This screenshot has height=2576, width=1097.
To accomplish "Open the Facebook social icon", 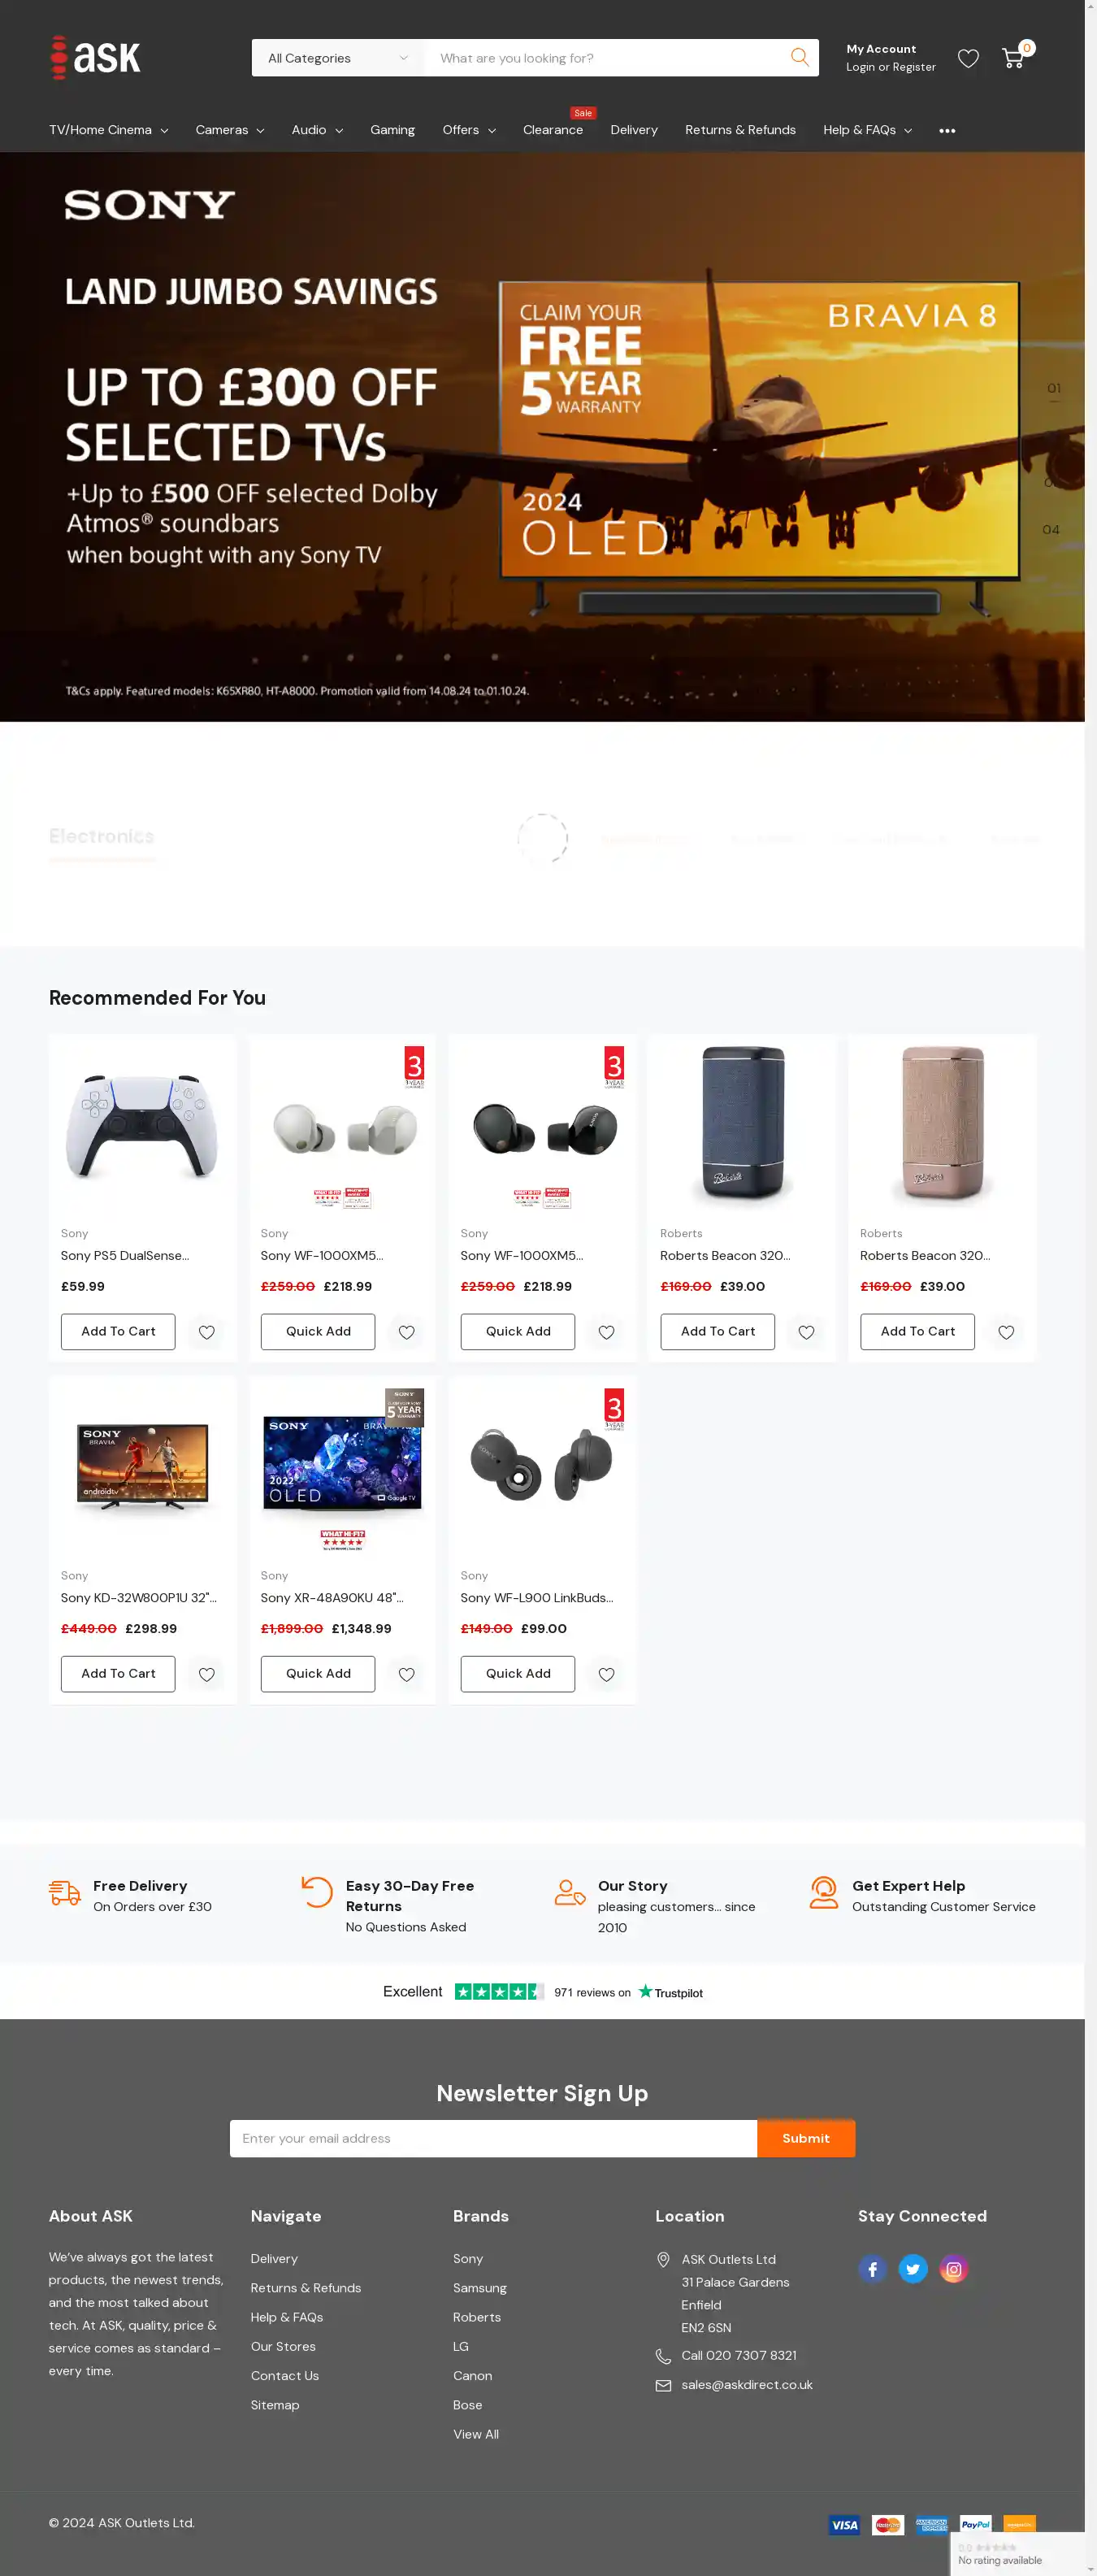I will point(872,2269).
